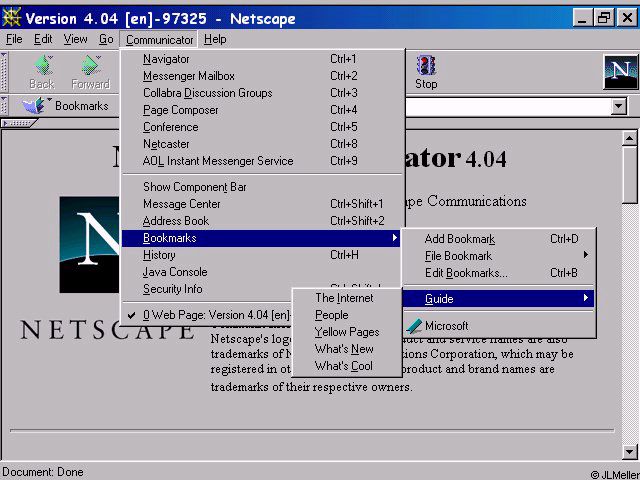Expand the Bookmarks submenu entry

(x=261, y=238)
